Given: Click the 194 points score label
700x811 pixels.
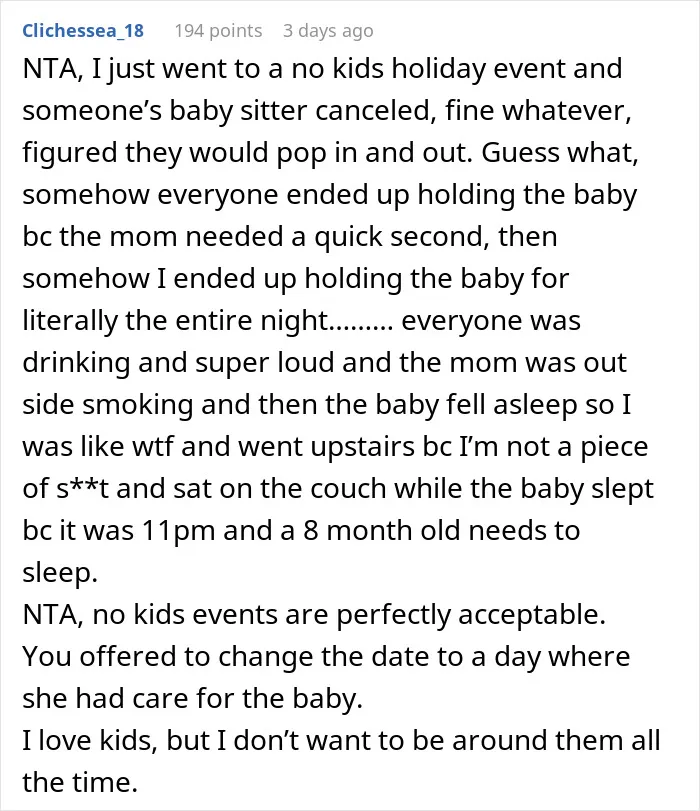Looking at the screenshot, I should 218,31.
